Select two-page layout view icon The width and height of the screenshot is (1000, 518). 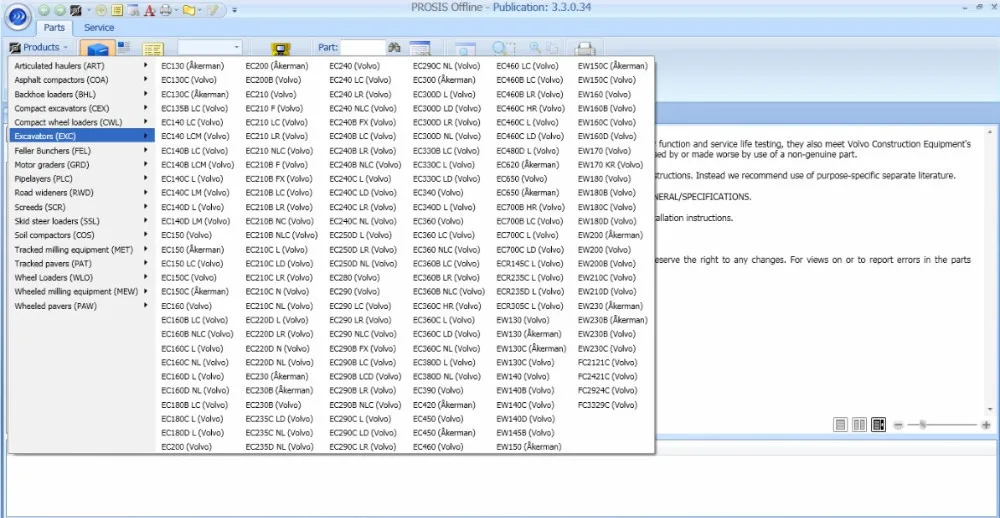point(859,425)
